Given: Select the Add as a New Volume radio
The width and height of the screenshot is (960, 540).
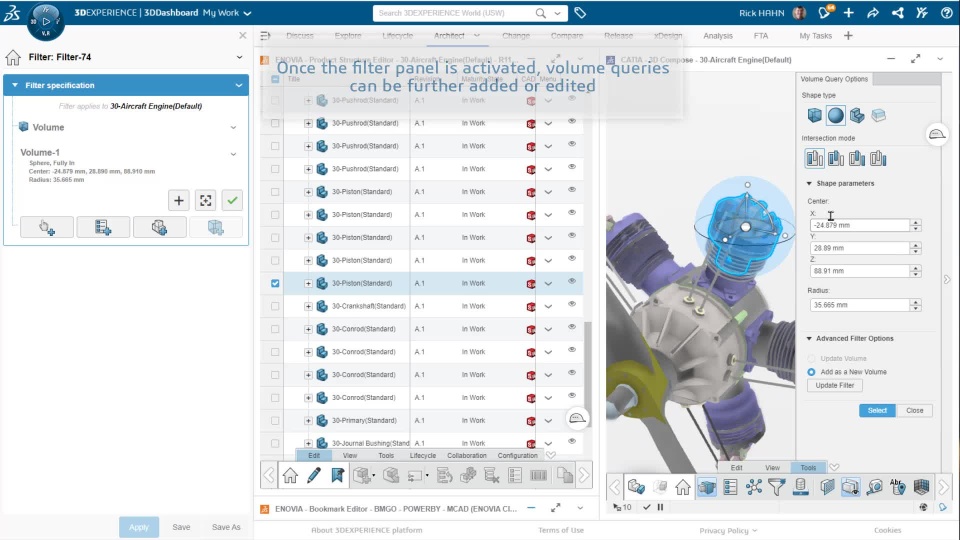Looking at the screenshot, I should point(811,372).
